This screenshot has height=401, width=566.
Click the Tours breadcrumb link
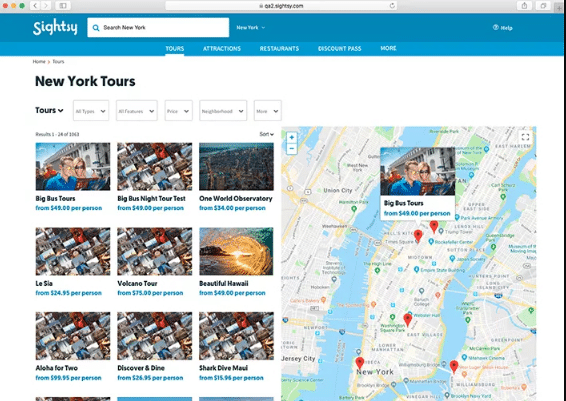tap(58, 62)
